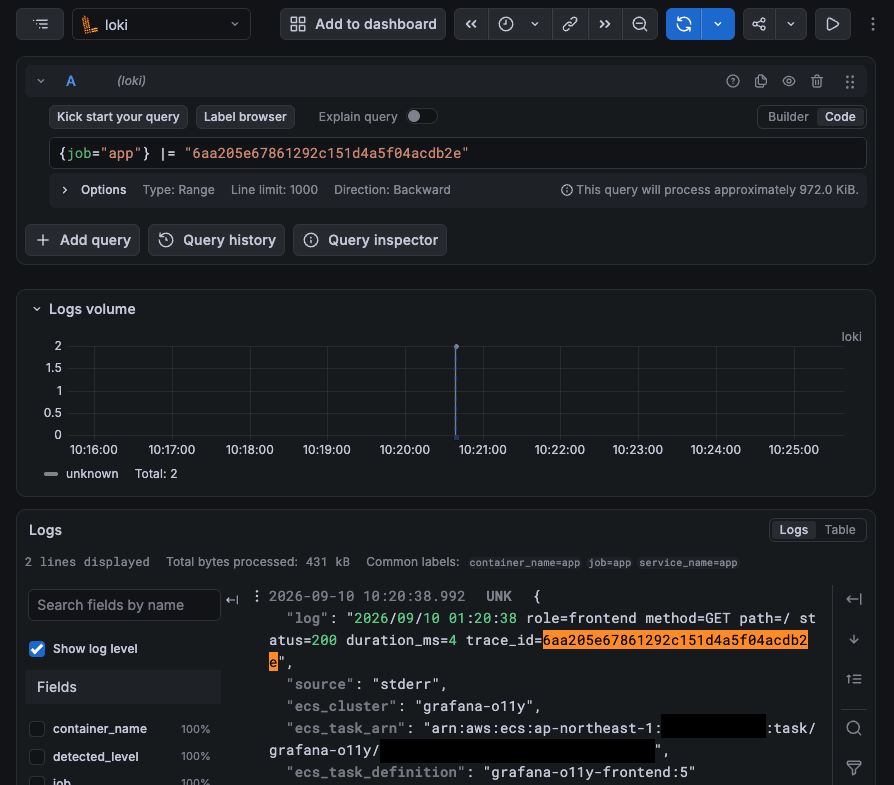Viewport: 894px width, 785px height.
Task: Click into the LogQL query editor
Action: point(458,153)
